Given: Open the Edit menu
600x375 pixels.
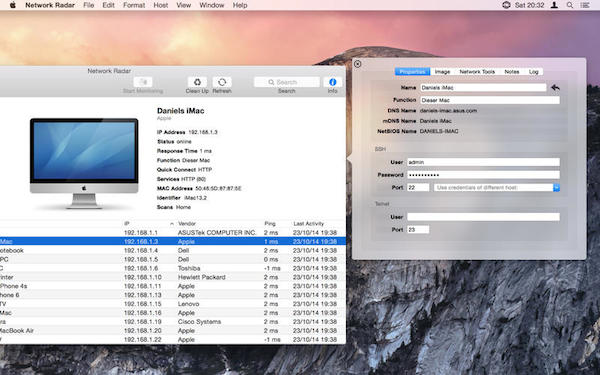Looking at the screenshot, I should point(108,5).
